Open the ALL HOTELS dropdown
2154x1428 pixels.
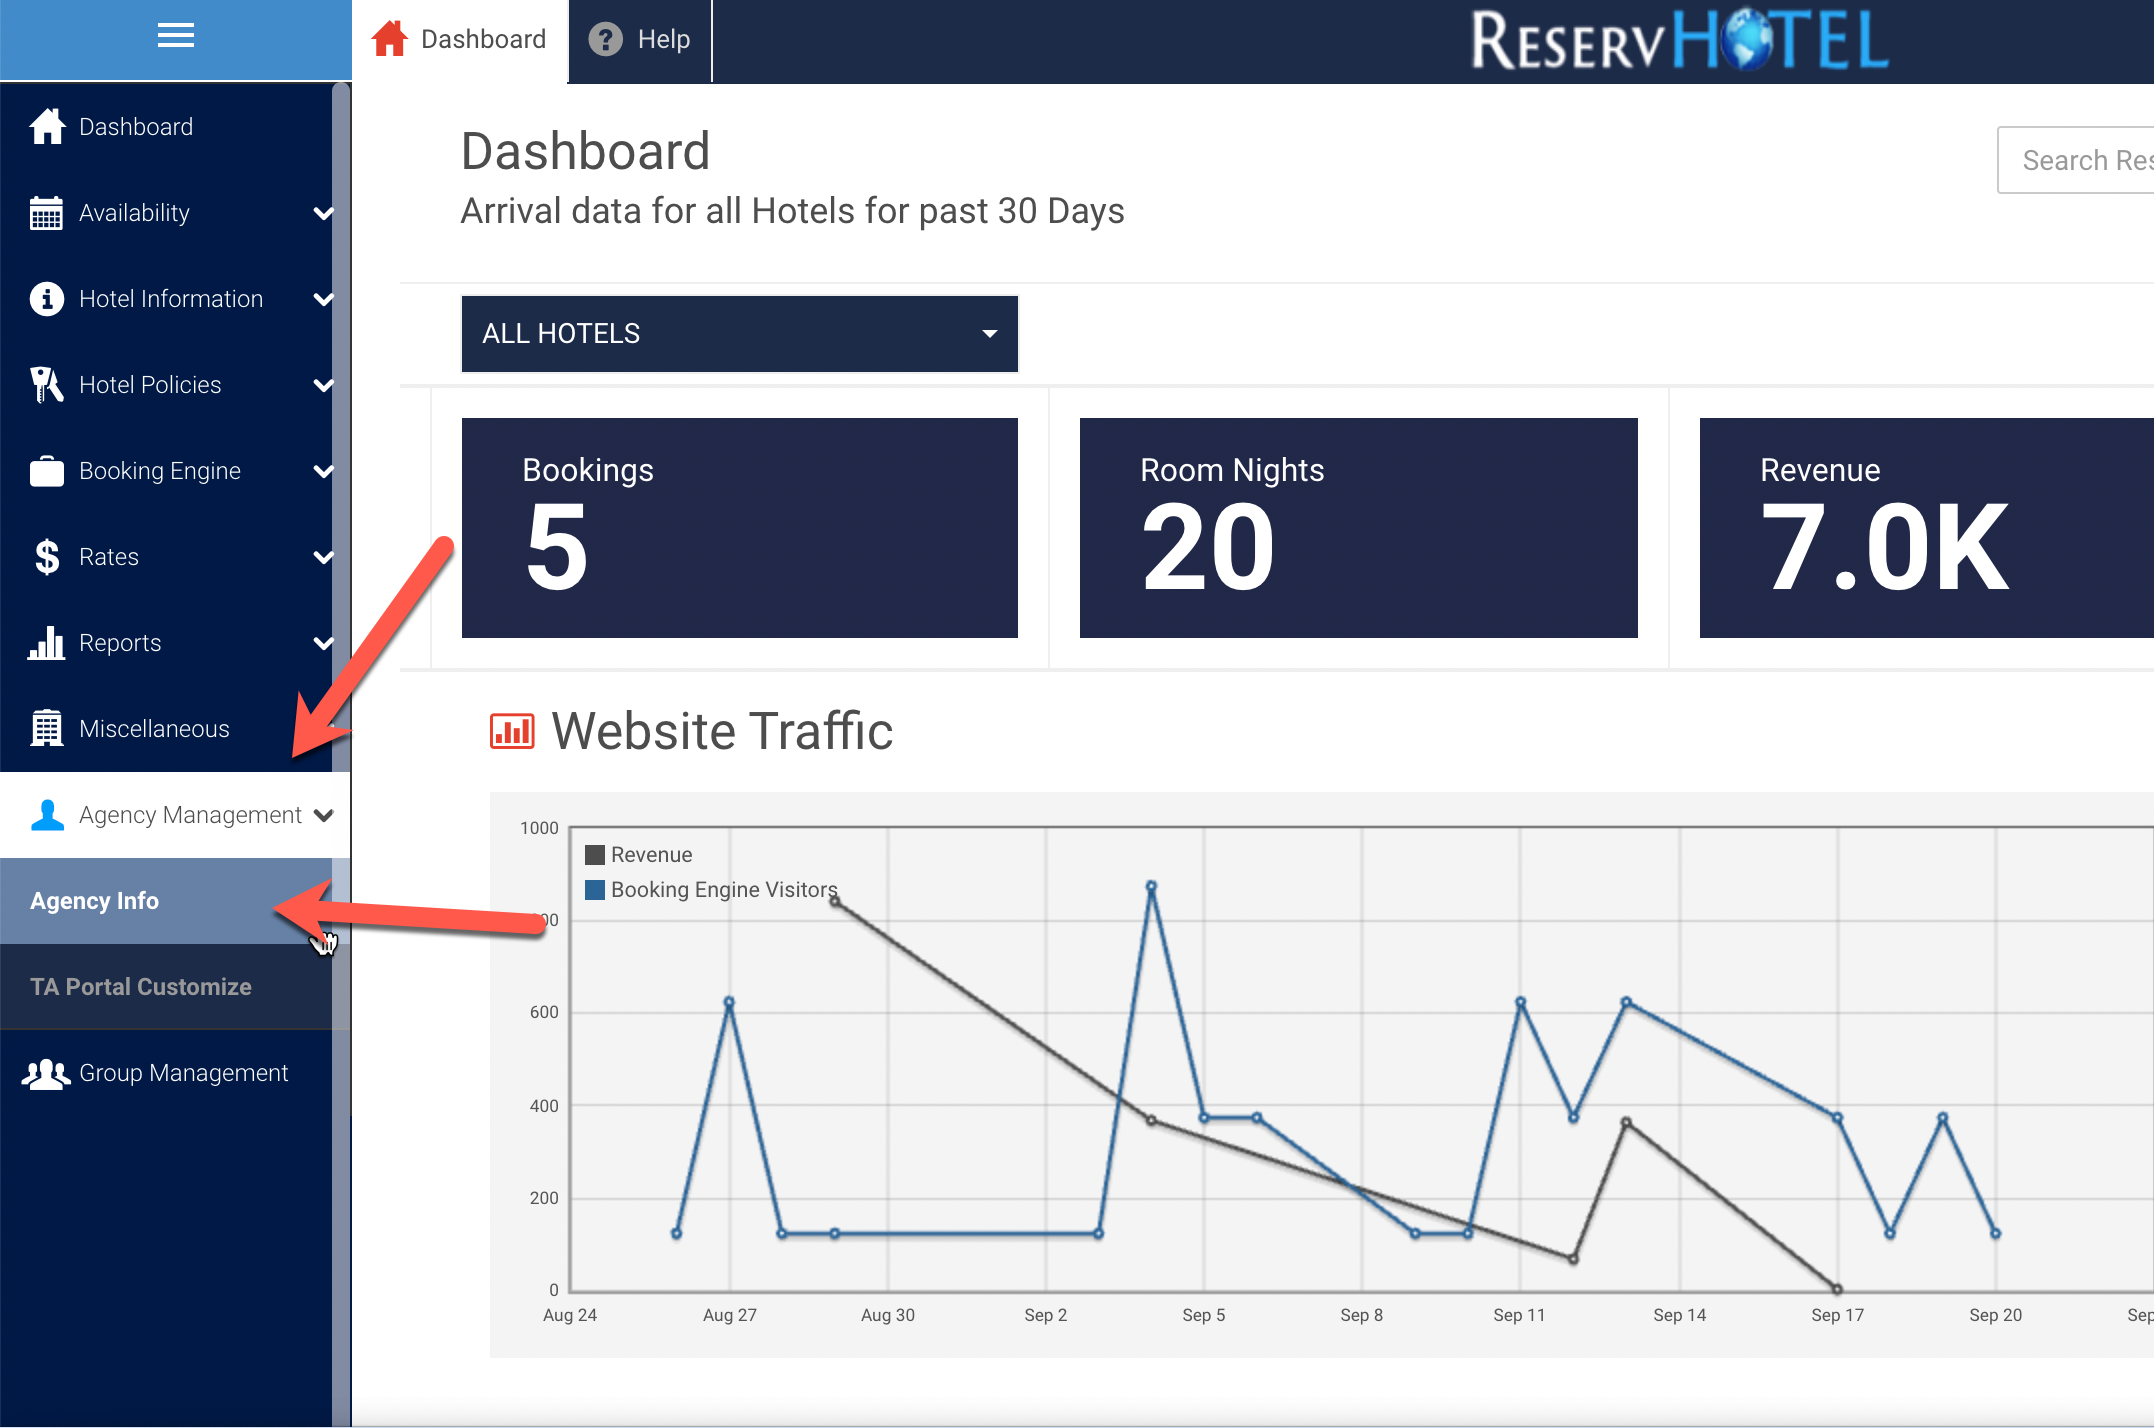(739, 334)
